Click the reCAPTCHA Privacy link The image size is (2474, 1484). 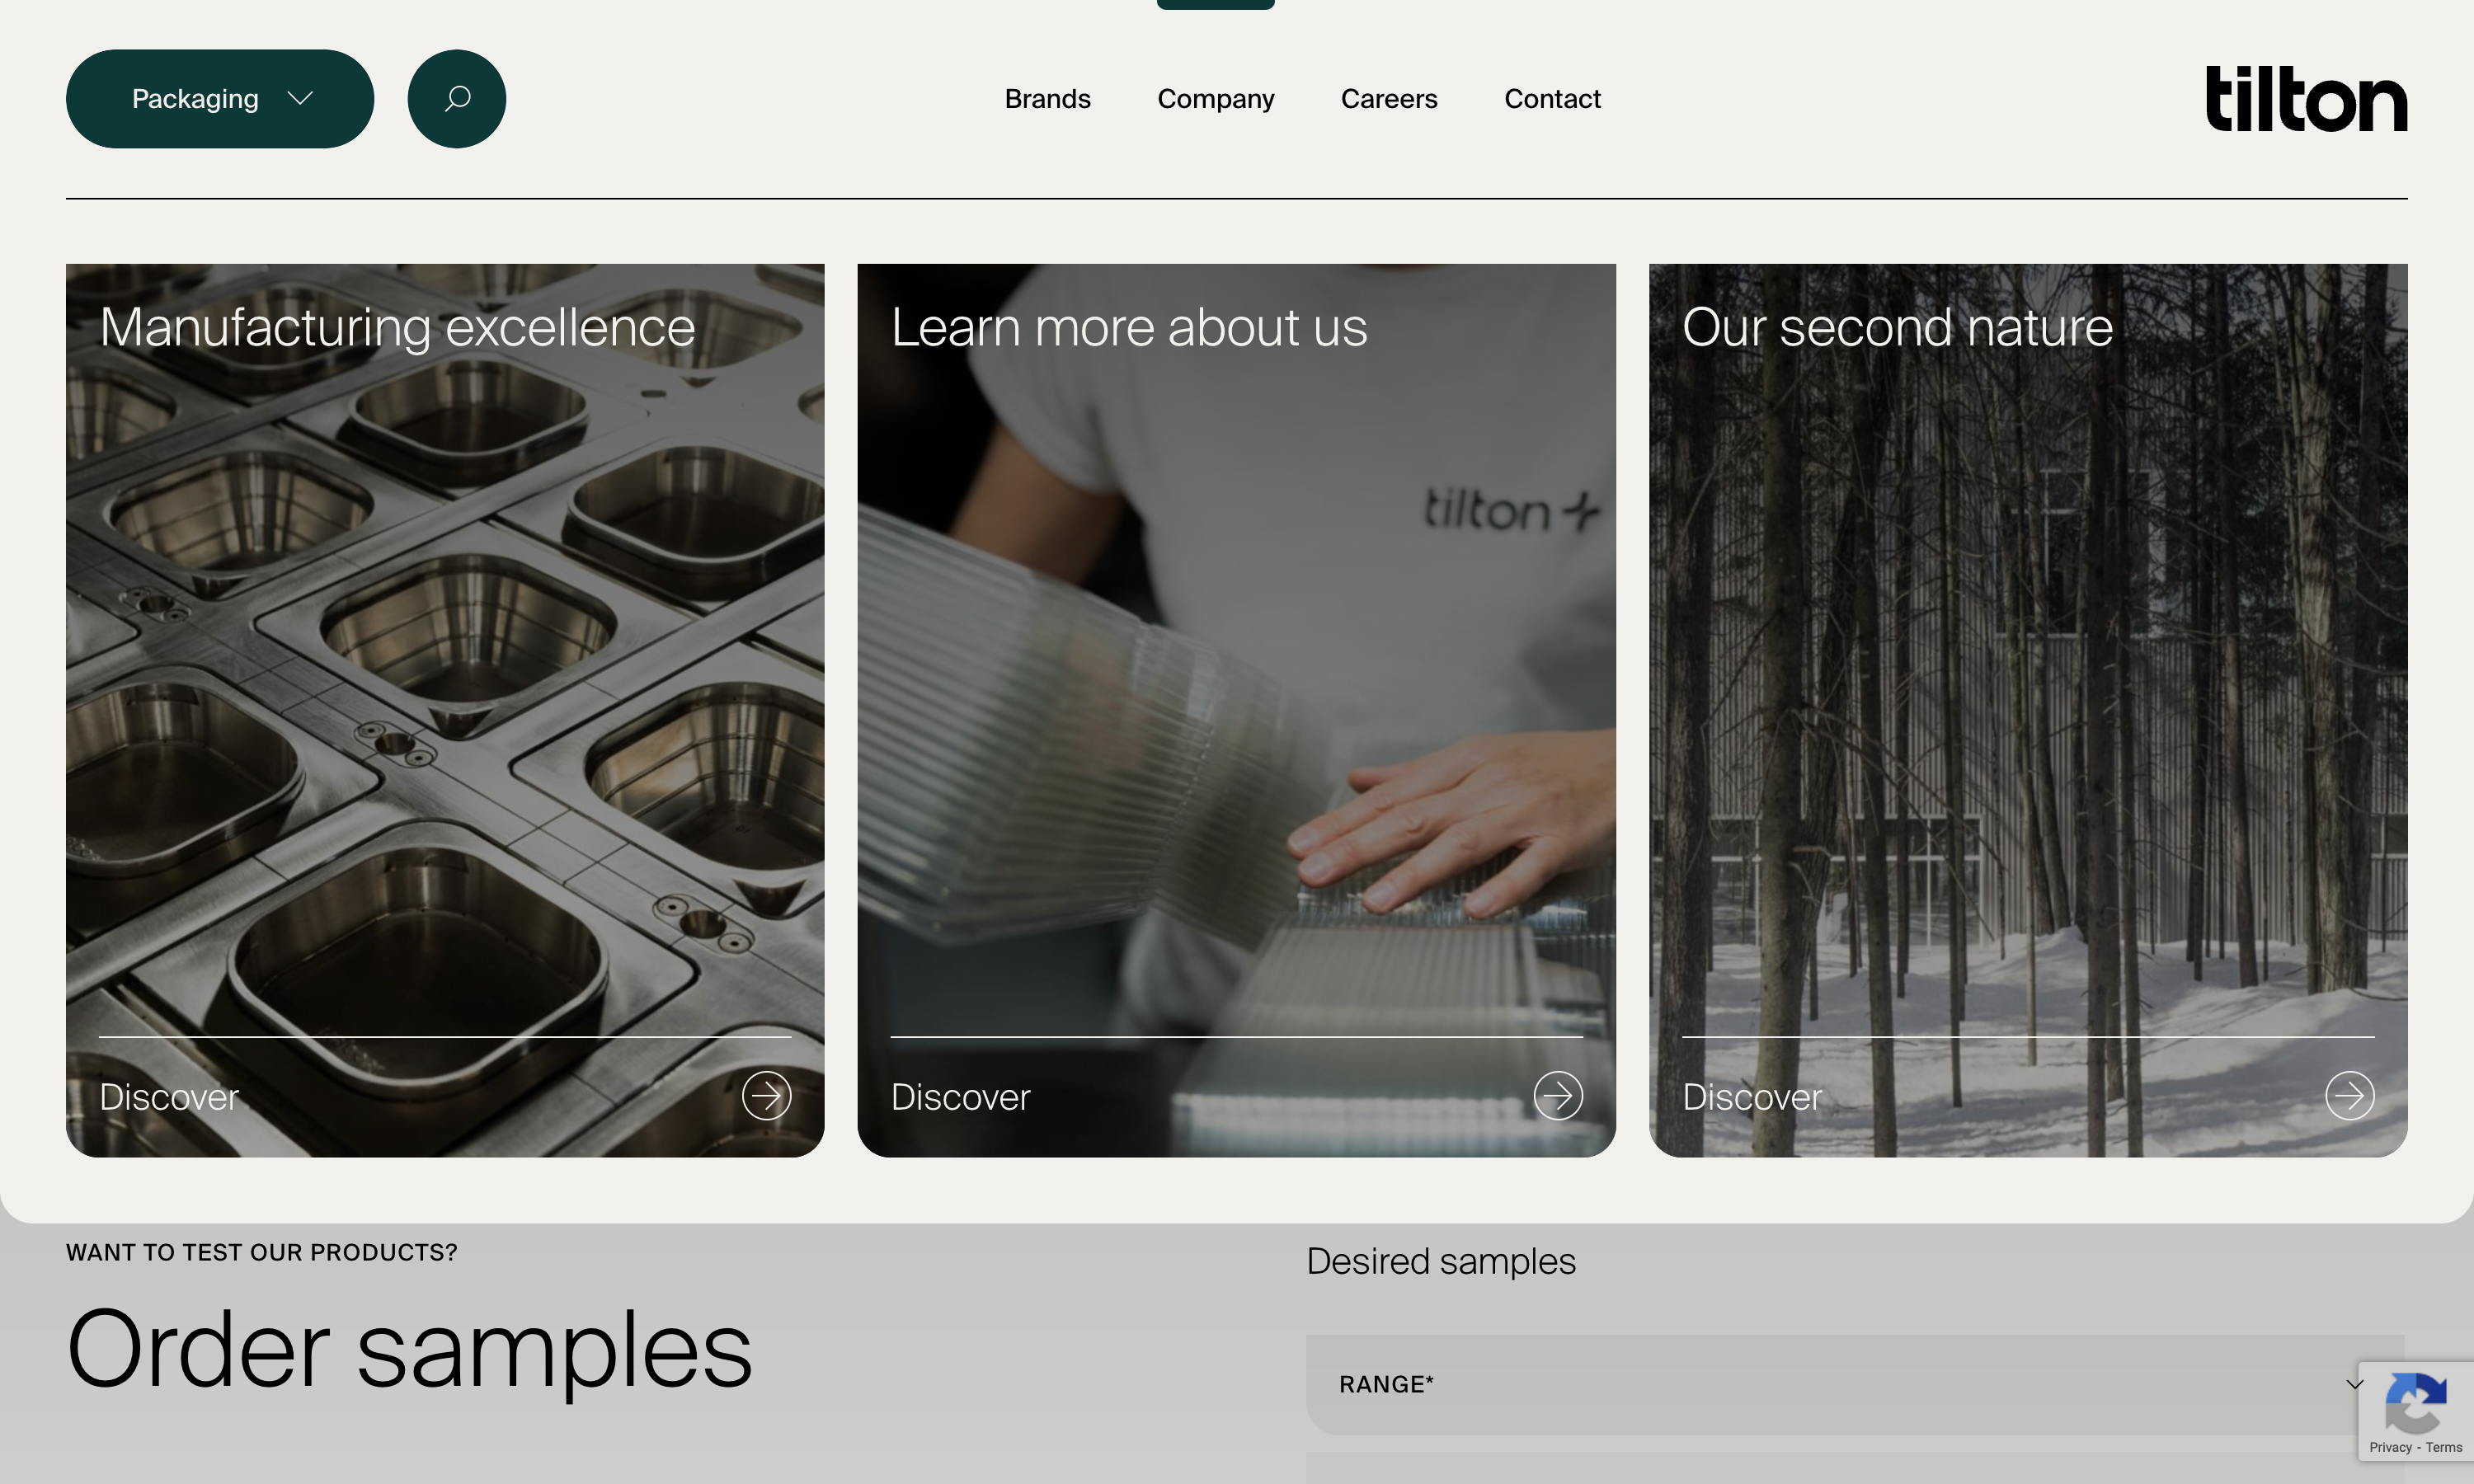tap(2390, 1447)
